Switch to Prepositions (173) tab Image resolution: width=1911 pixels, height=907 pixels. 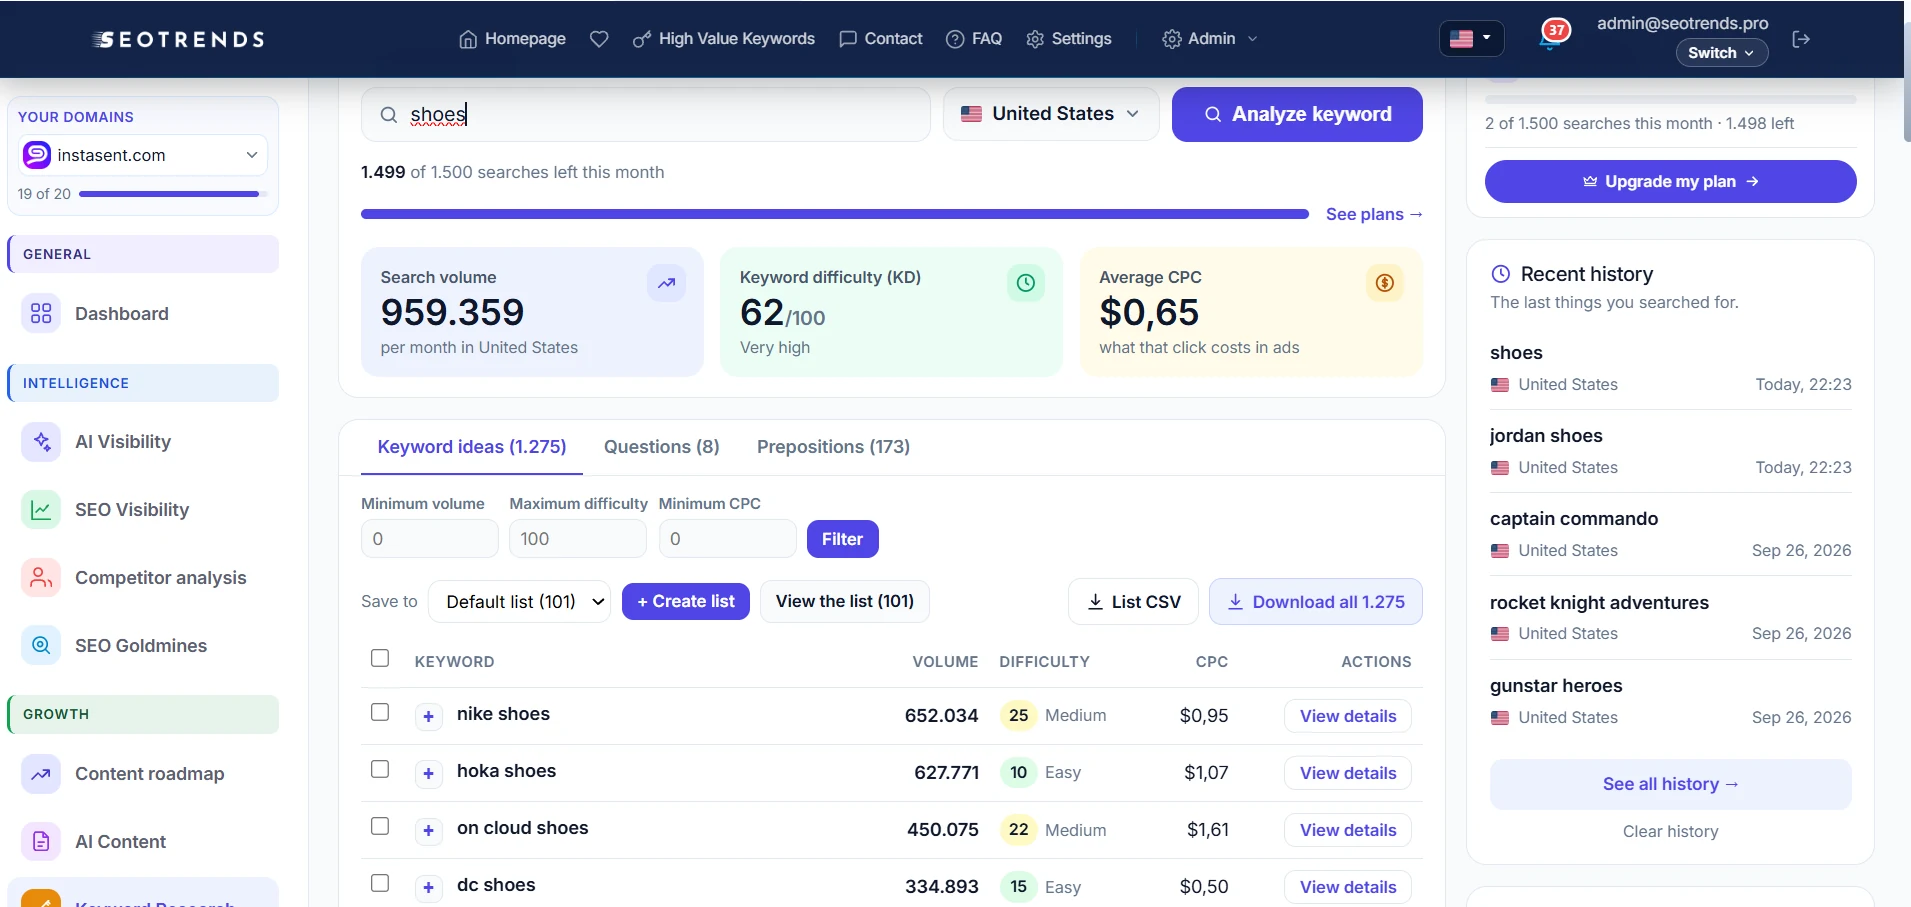point(833,447)
